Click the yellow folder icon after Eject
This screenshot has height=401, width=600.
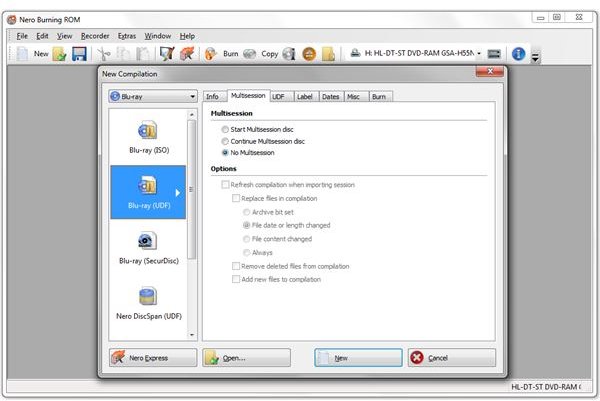(x=328, y=54)
